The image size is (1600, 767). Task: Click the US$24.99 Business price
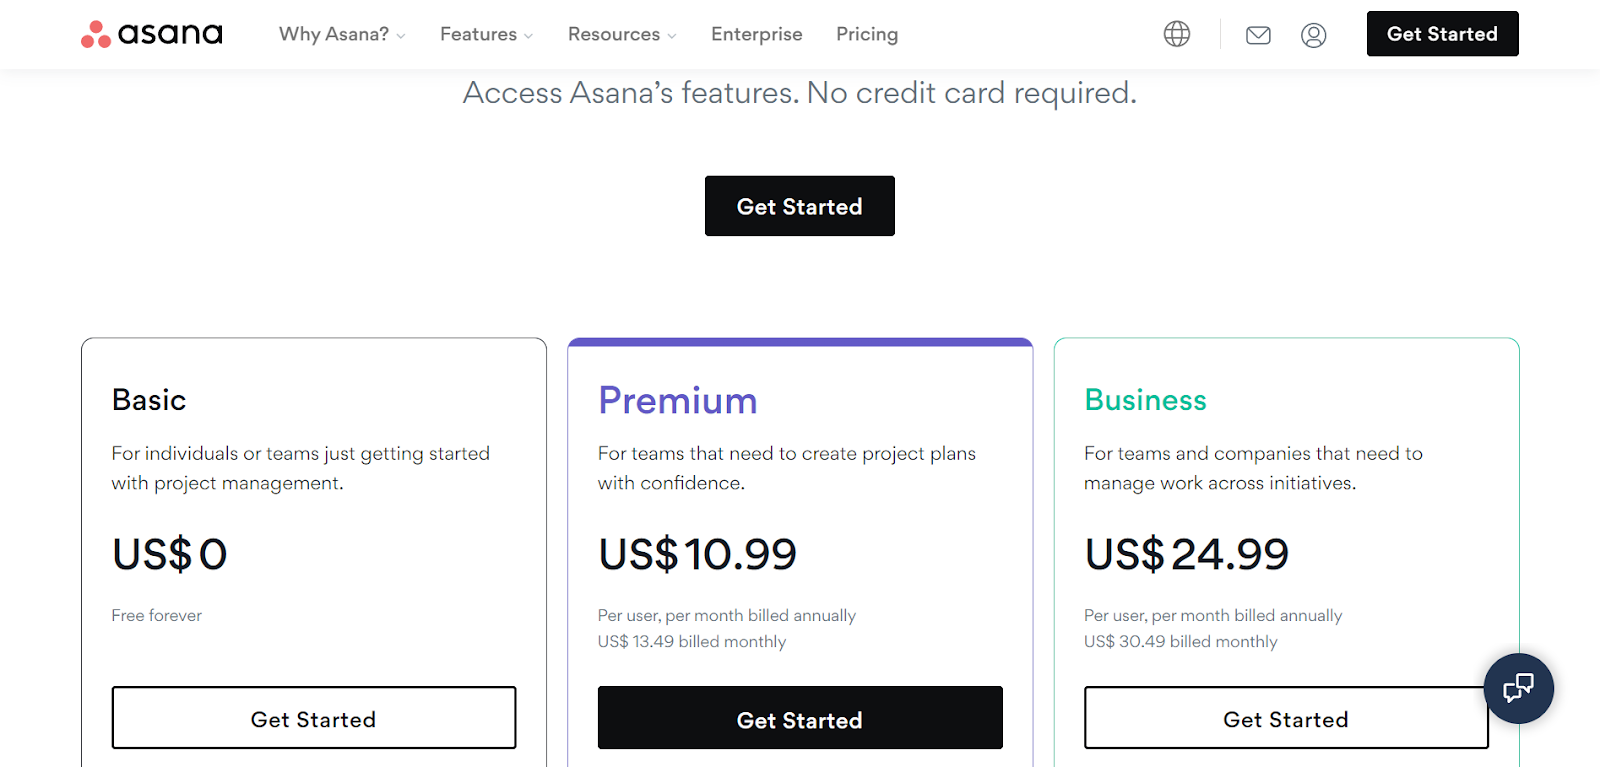click(x=1186, y=554)
